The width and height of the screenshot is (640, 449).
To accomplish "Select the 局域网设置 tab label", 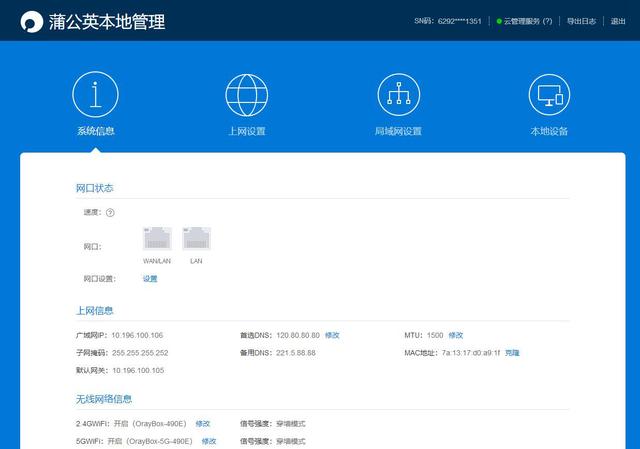I will (x=398, y=132).
